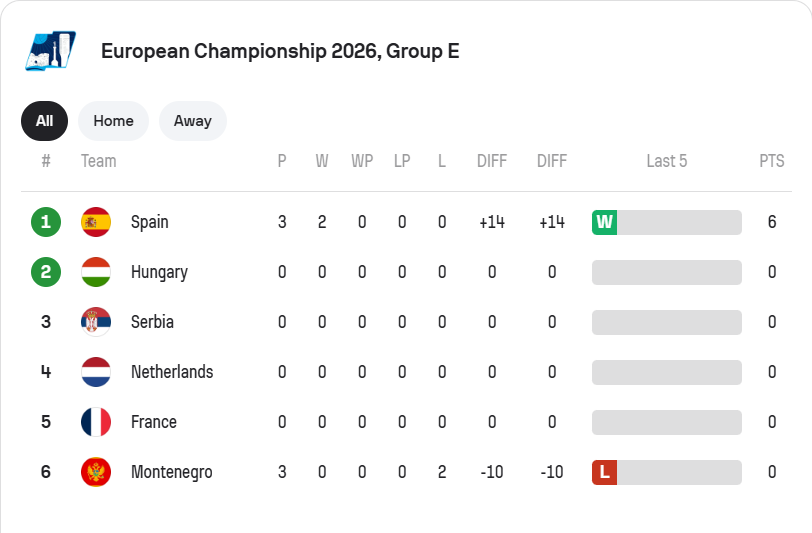Image resolution: width=812 pixels, height=533 pixels.
Task: Click the Montenegro flag icon
Action: (x=96, y=472)
